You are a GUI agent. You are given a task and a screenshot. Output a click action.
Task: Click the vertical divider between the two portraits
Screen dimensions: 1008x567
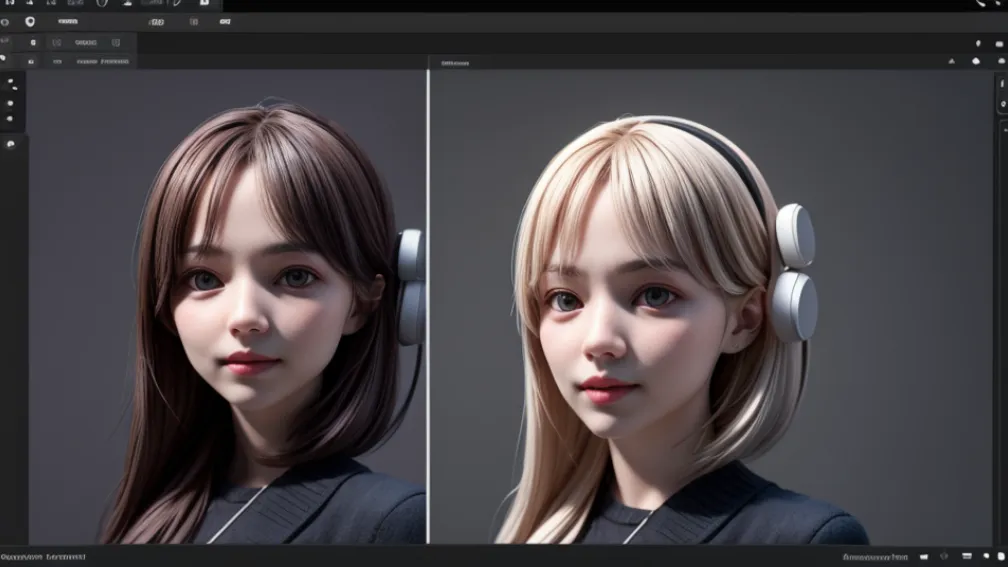pos(428,300)
